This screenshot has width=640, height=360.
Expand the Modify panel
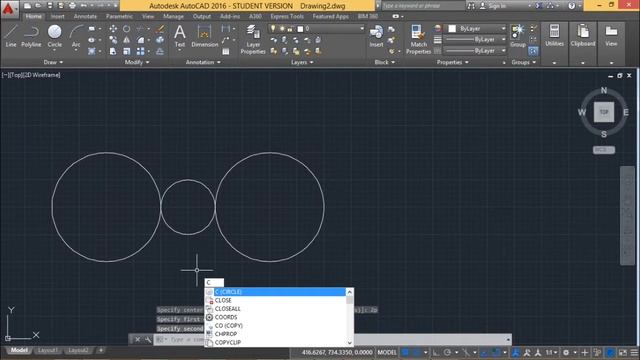[x=137, y=62]
